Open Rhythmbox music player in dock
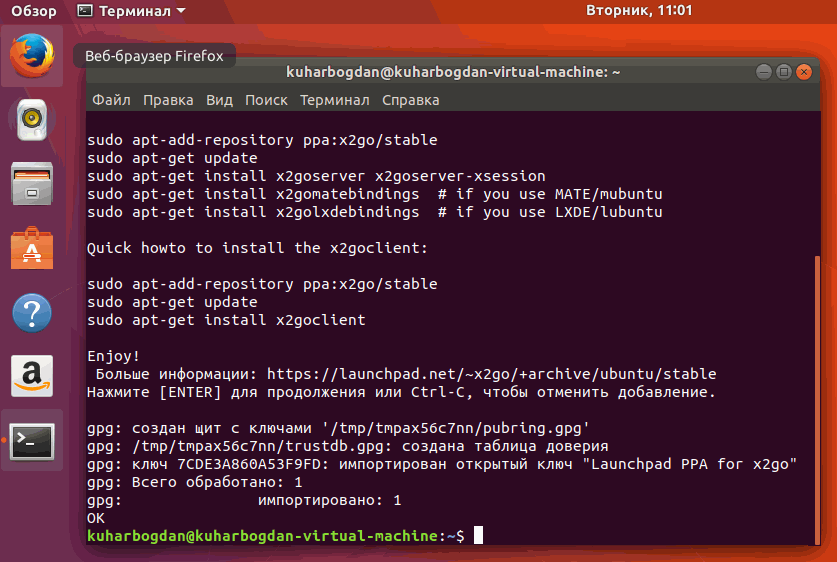This screenshot has width=837, height=562. [32, 120]
